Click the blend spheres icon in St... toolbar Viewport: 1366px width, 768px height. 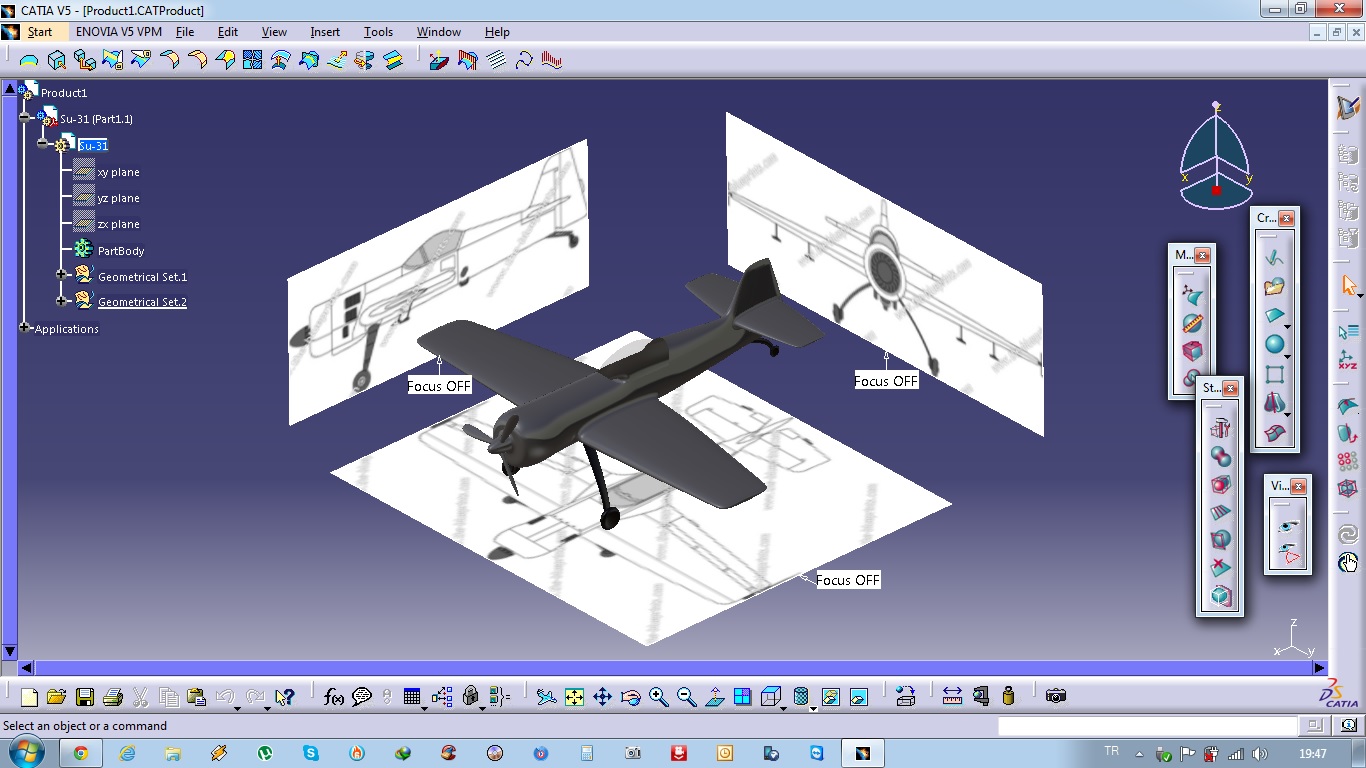1220,456
